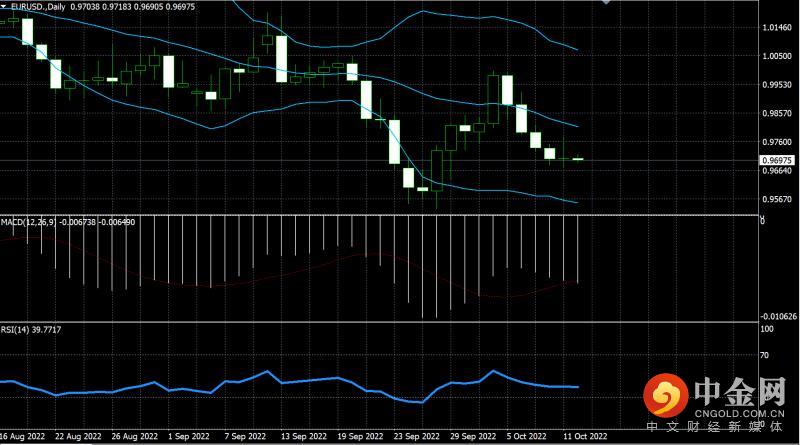Click the 1.00500 price axis label

[x=777, y=57]
